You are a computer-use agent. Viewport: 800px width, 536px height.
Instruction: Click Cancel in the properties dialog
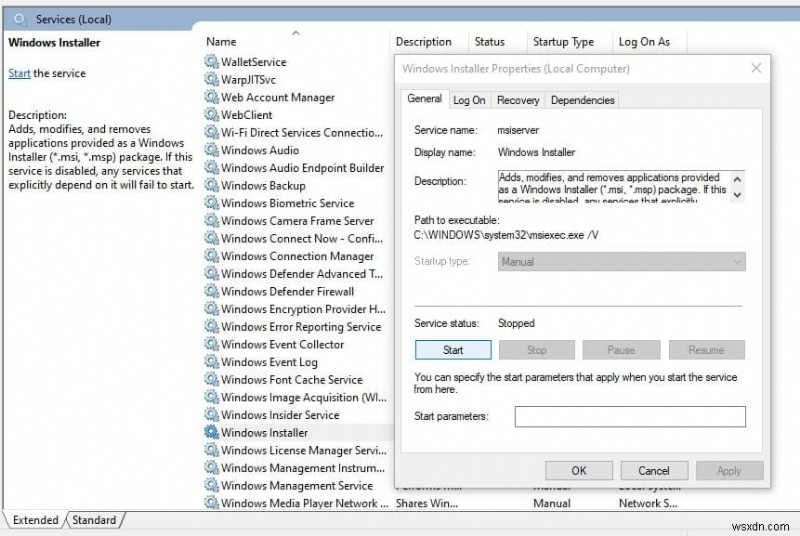pyautogui.click(x=654, y=470)
